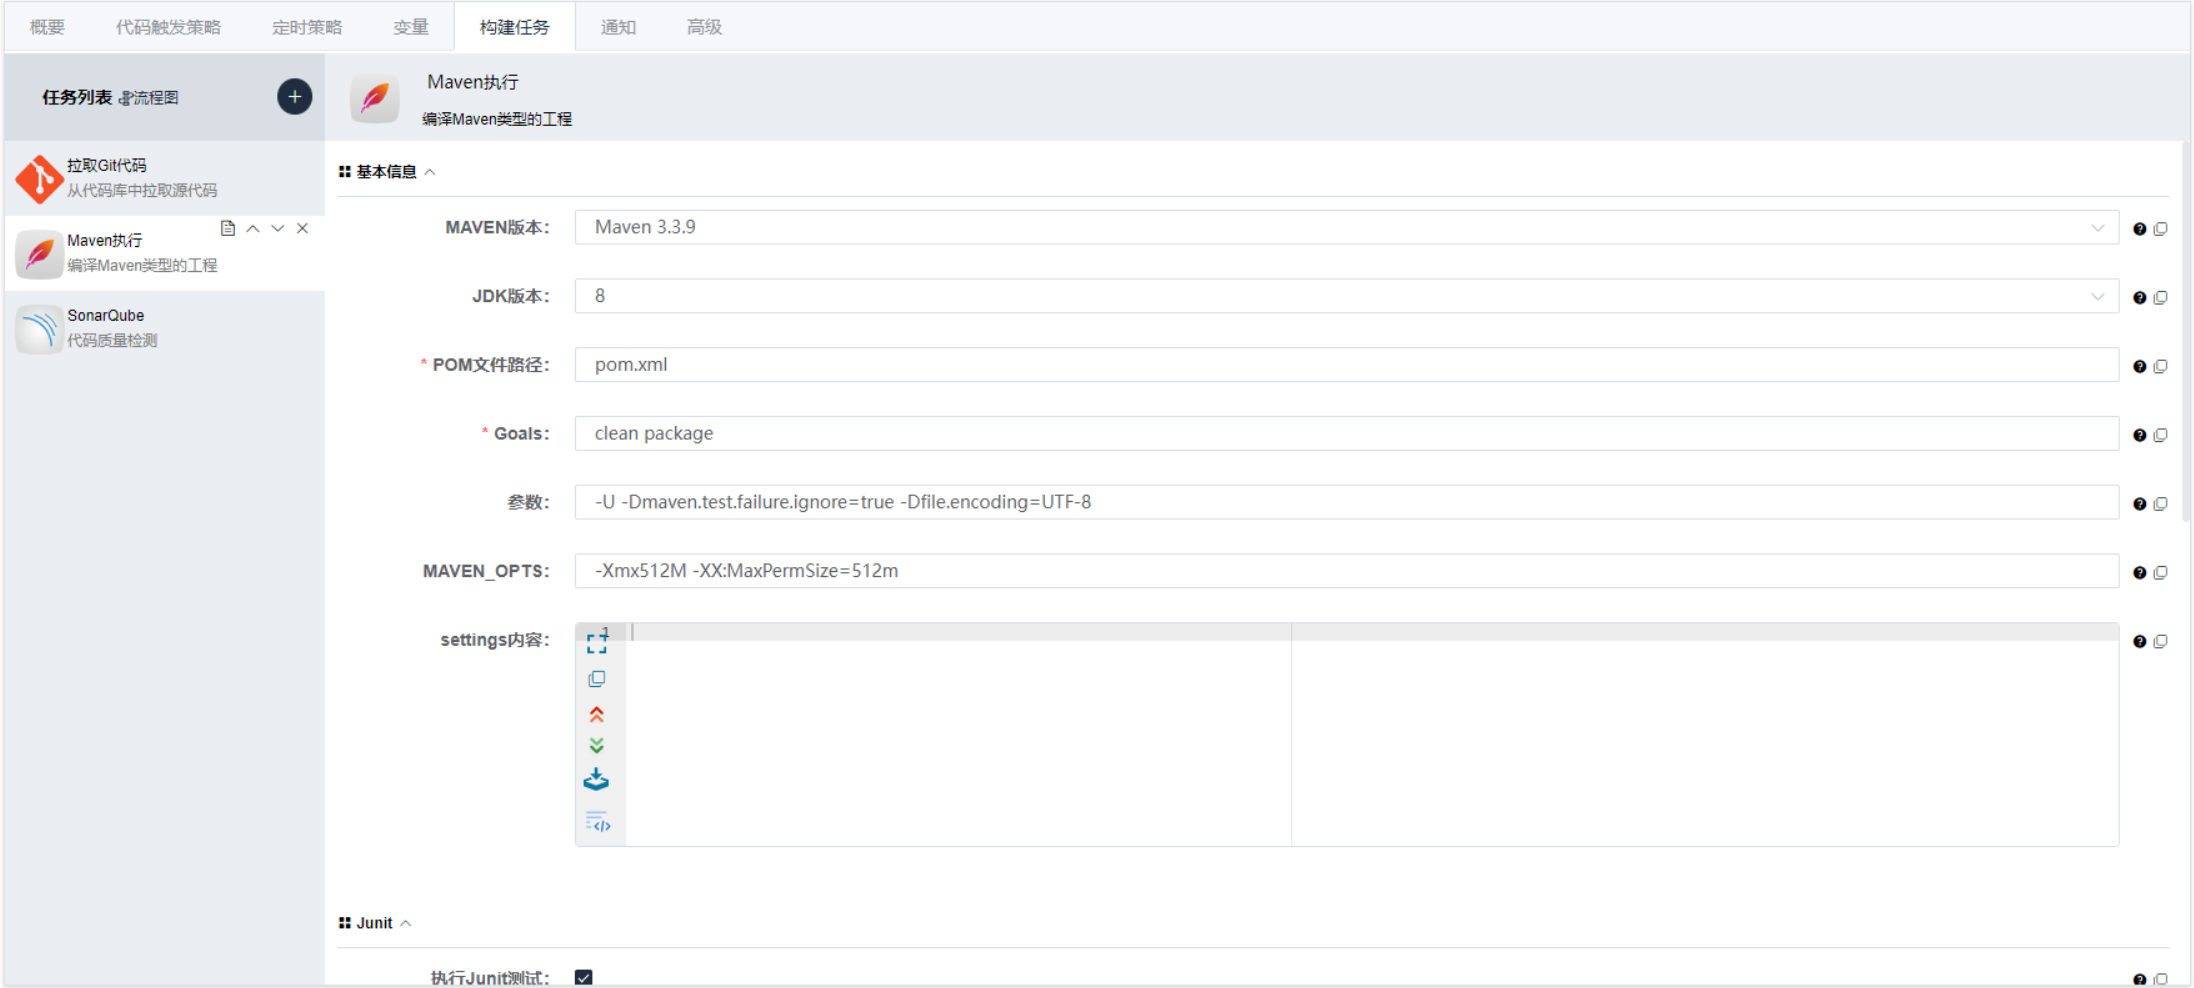Switch to the 代码触发策略 tab
Viewport: 2194px width, 988px height.
coord(168,27)
